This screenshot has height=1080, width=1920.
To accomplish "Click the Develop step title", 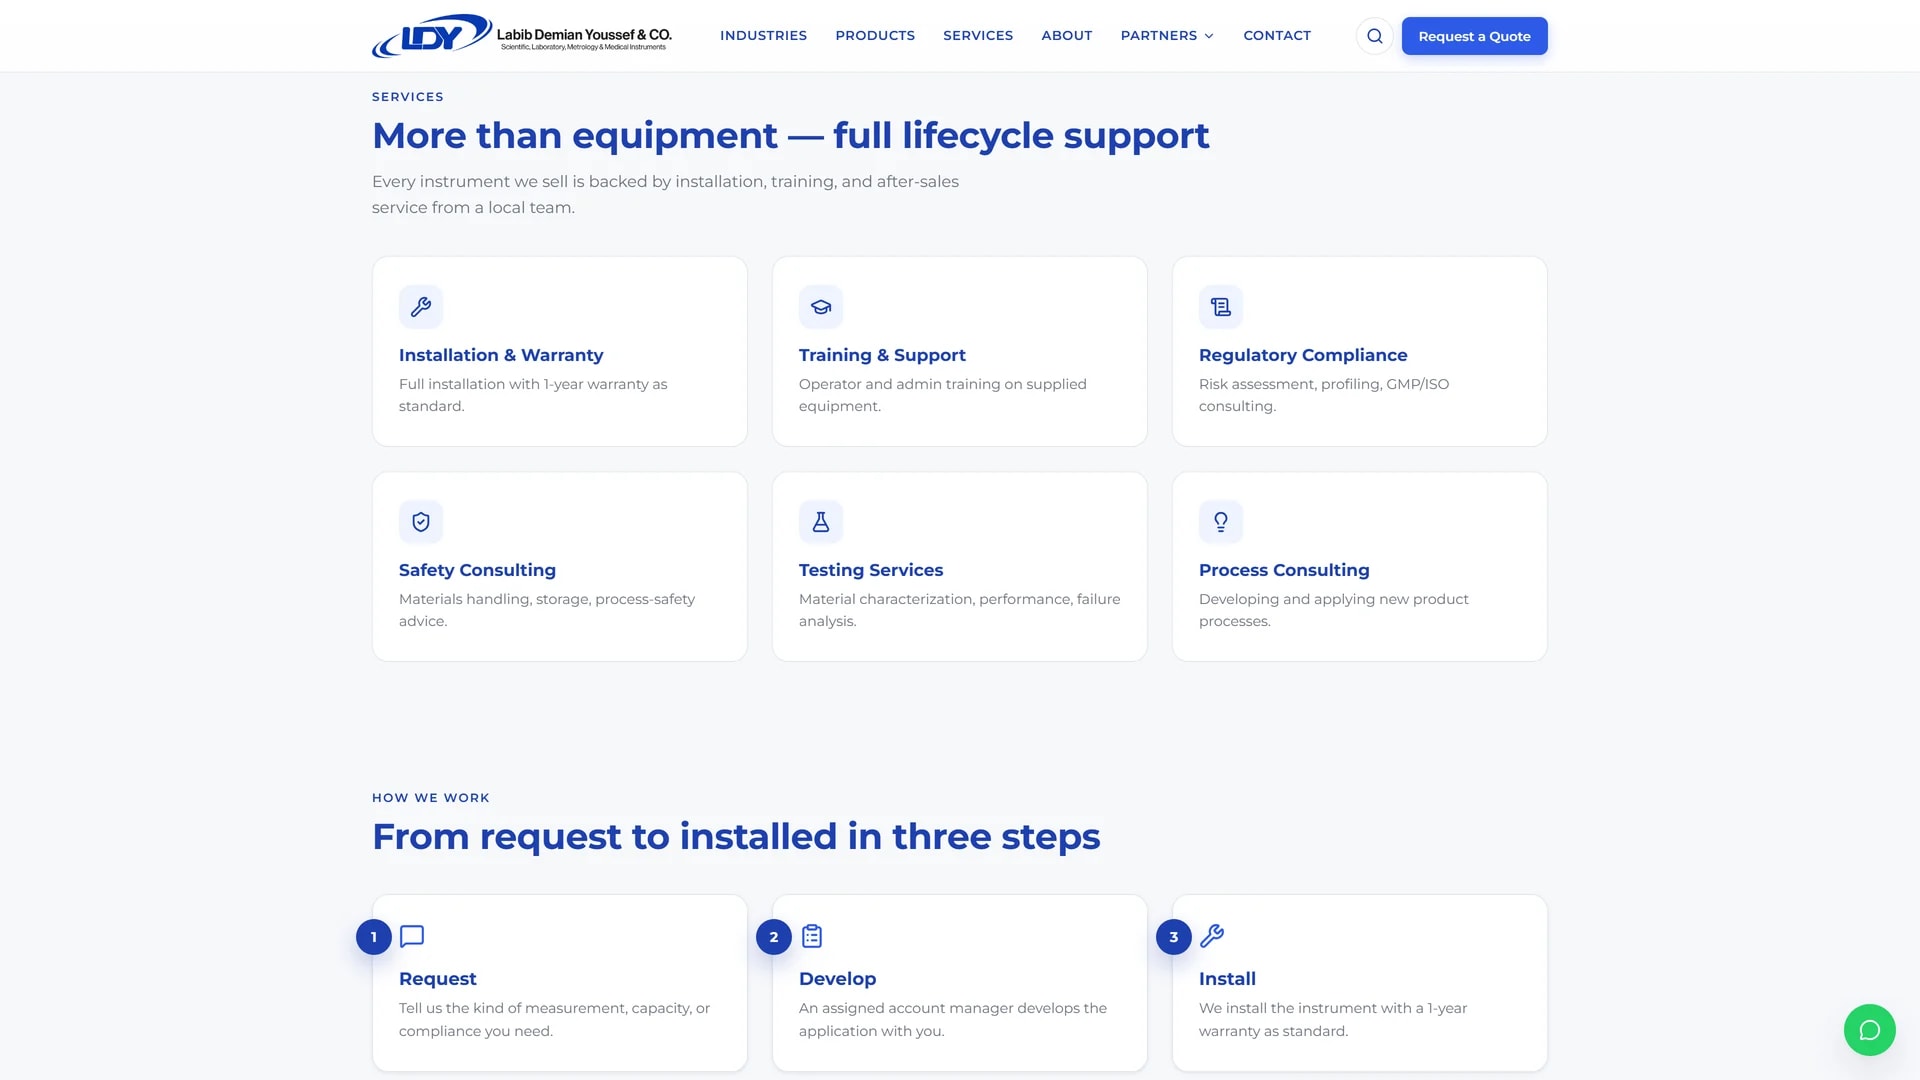I will (x=837, y=979).
